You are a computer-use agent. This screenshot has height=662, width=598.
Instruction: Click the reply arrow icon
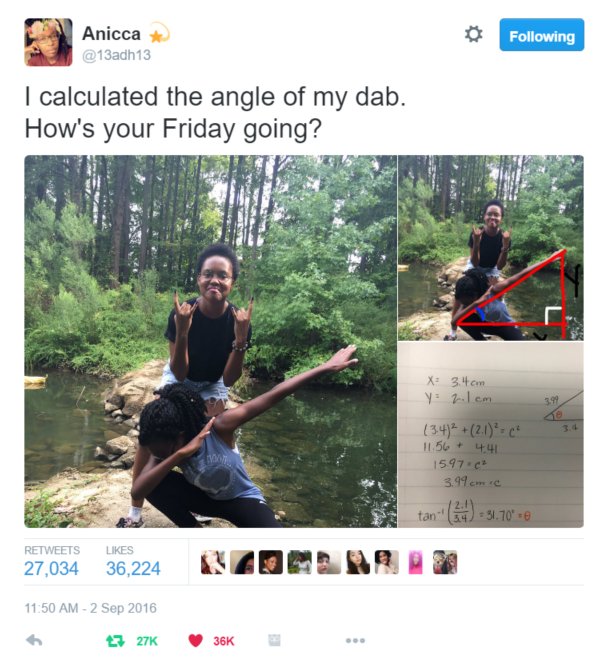pos(34,640)
